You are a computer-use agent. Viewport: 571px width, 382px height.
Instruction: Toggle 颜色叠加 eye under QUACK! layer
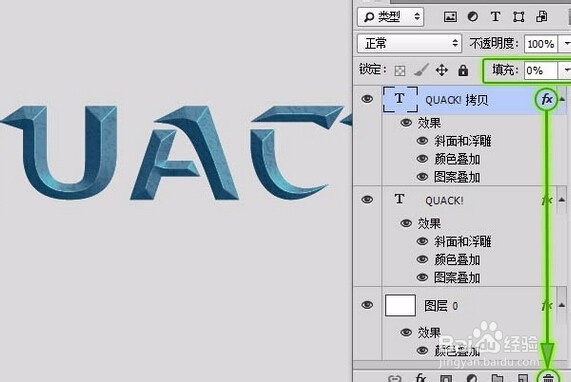click(422, 259)
